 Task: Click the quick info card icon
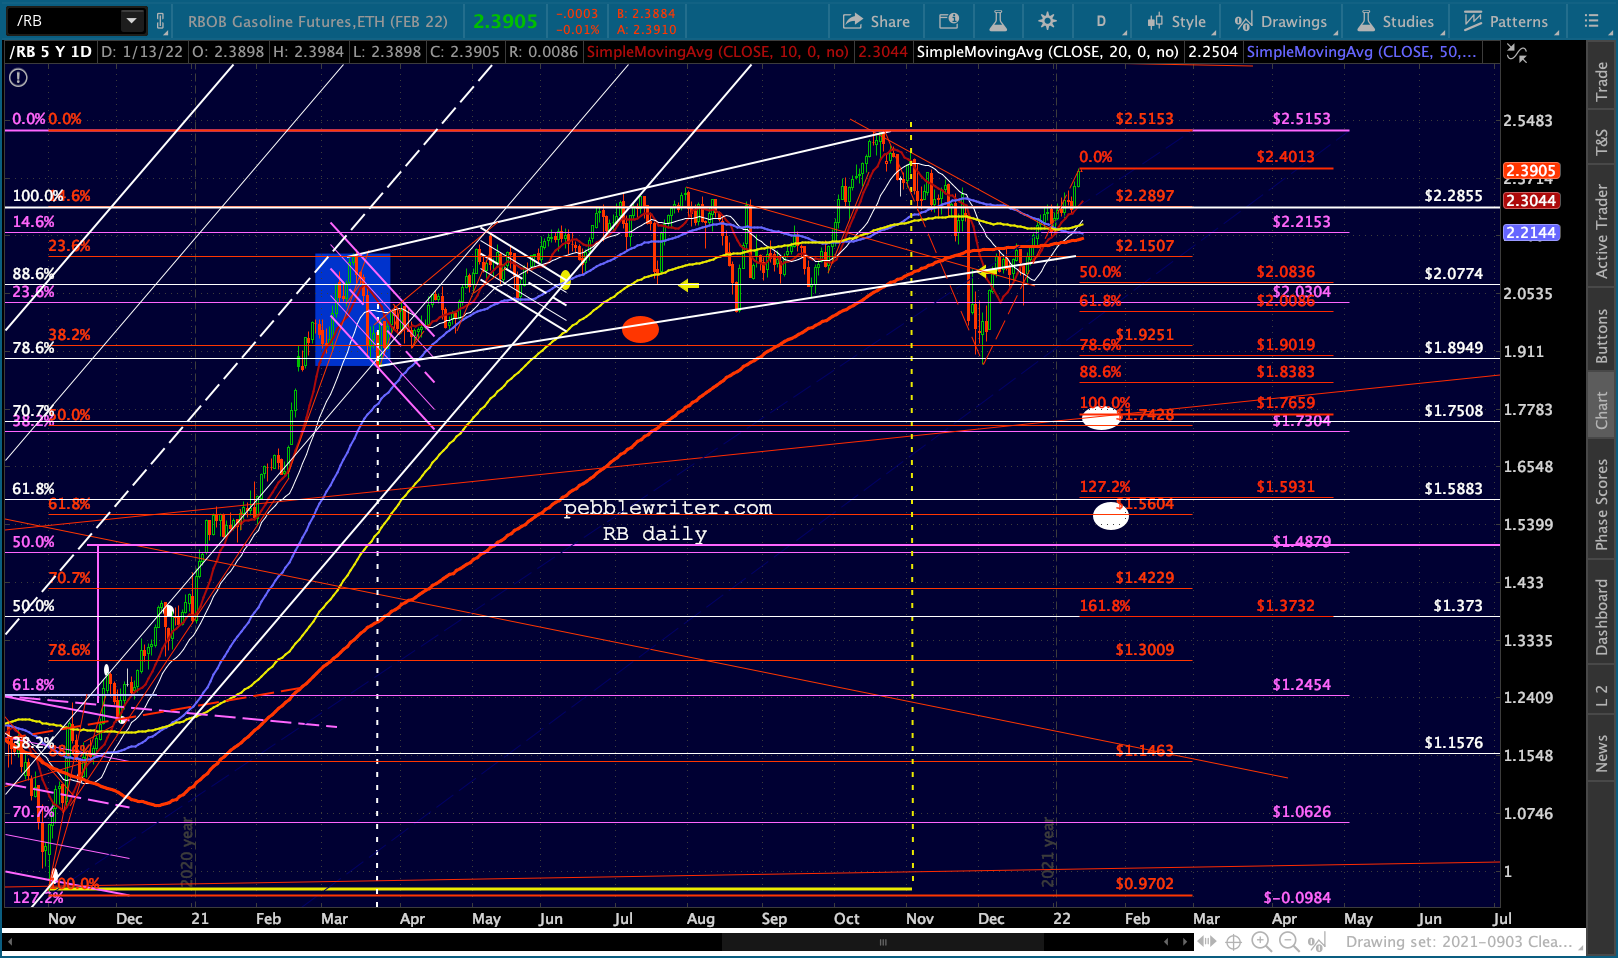[x=949, y=21]
